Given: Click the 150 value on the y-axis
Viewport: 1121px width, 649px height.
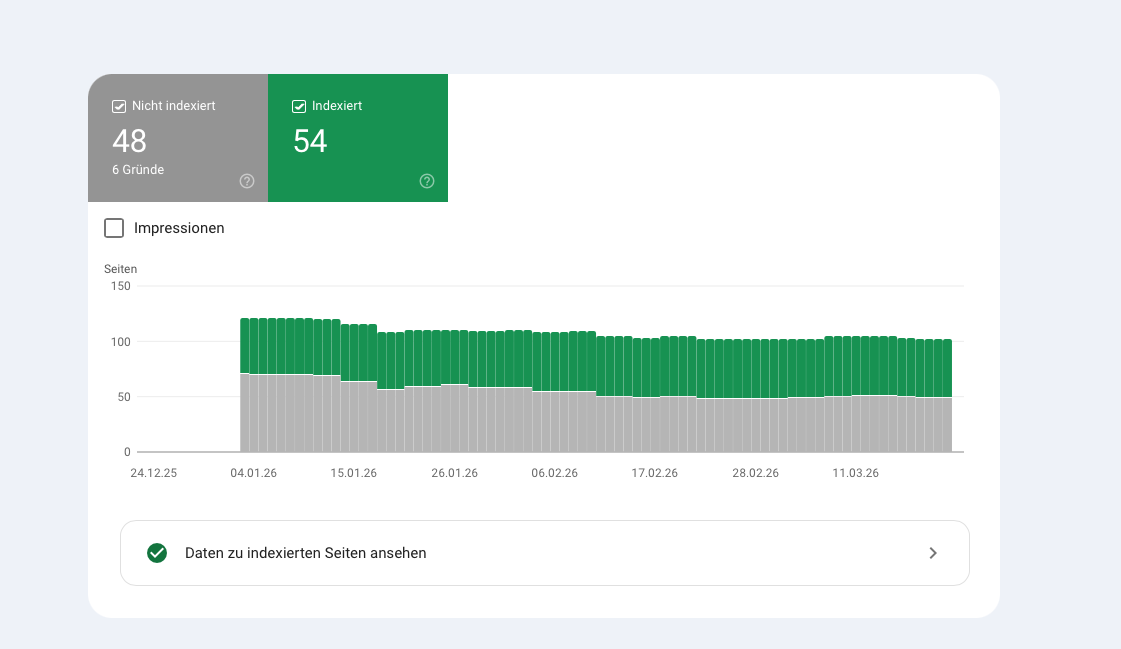Looking at the screenshot, I should [120, 286].
